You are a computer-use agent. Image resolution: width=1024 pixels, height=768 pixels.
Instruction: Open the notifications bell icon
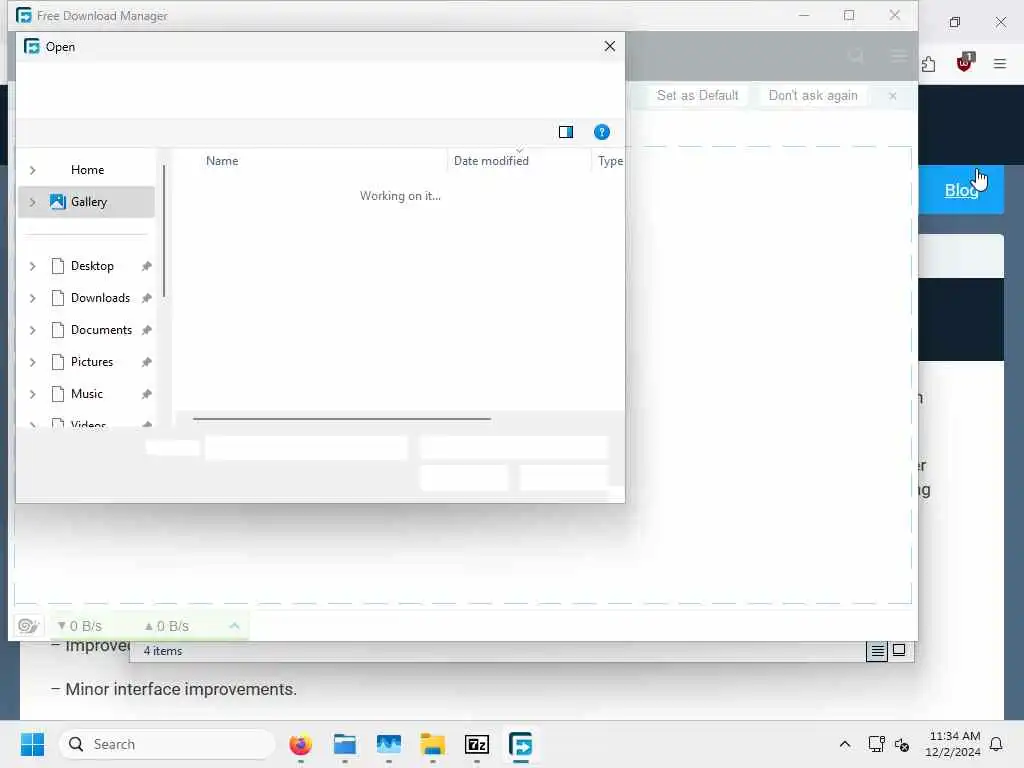pos(997,744)
